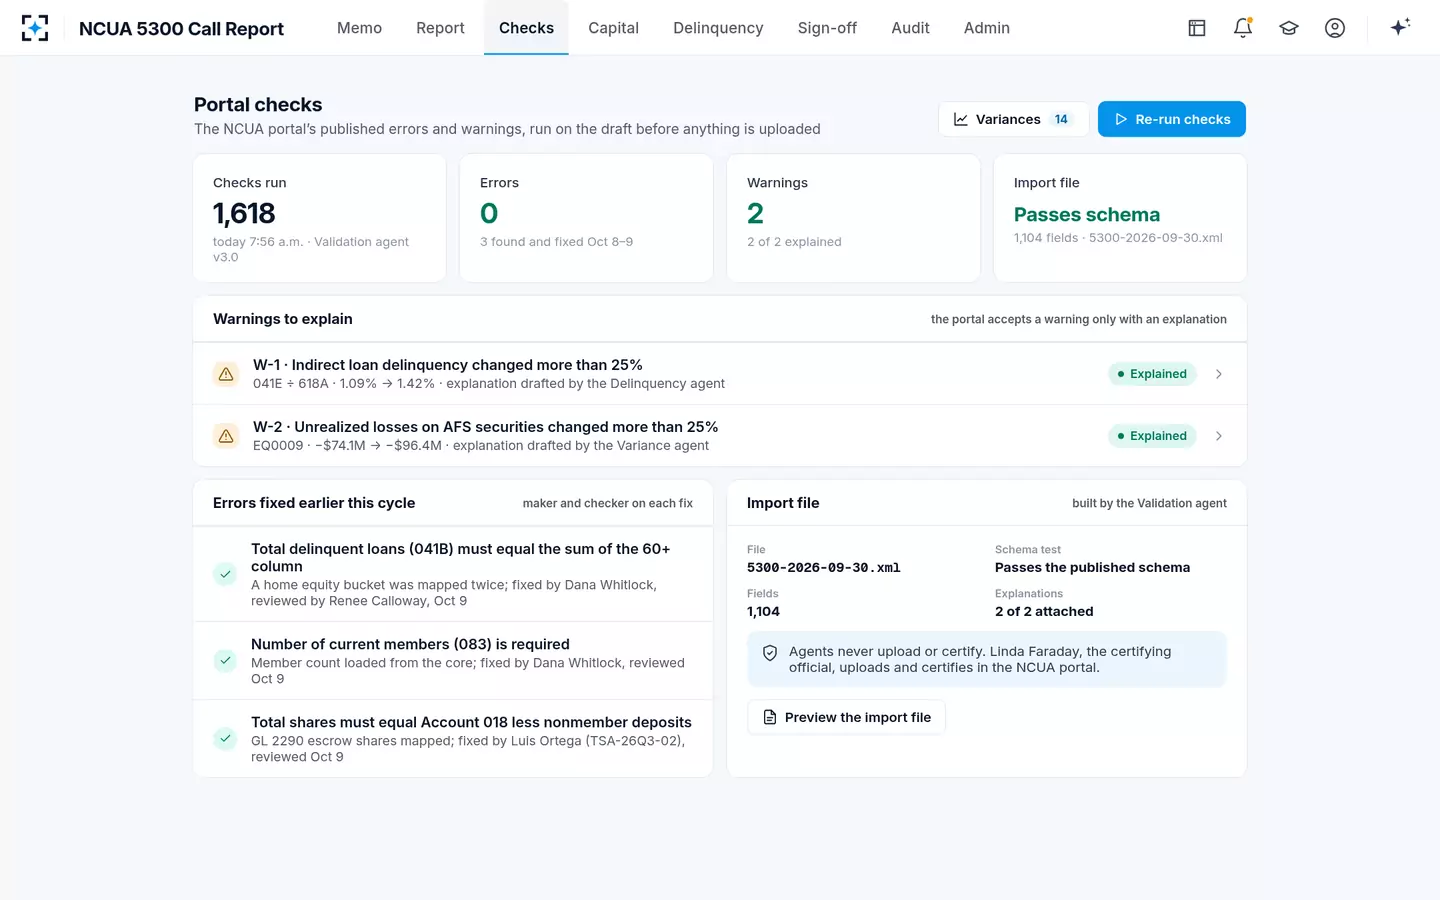Click check icon for Number of current members

[x=225, y=660]
